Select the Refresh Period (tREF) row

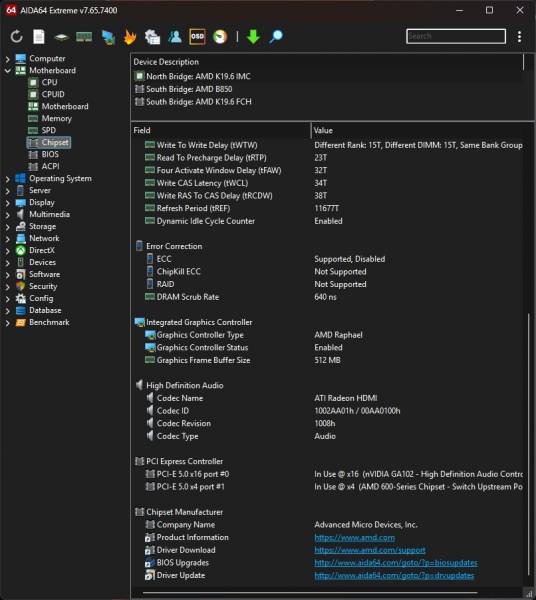point(327,209)
